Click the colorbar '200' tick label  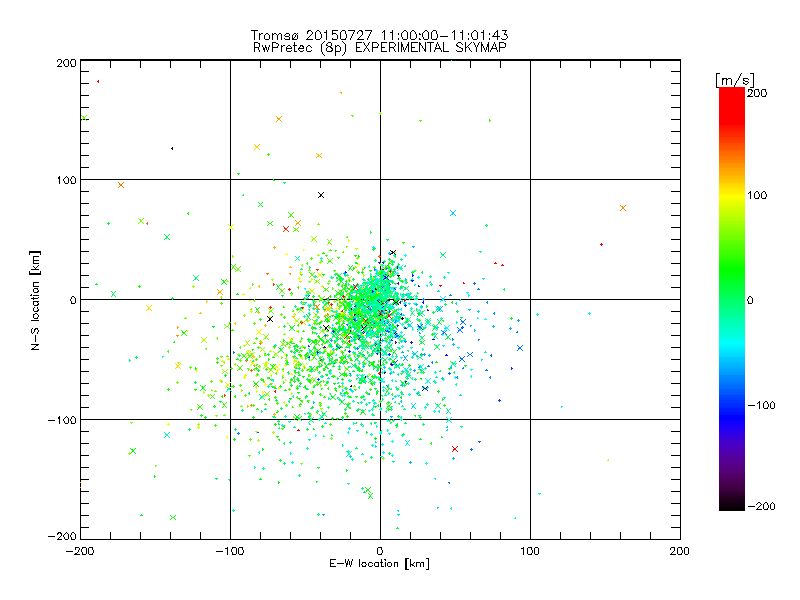pos(757,93)
